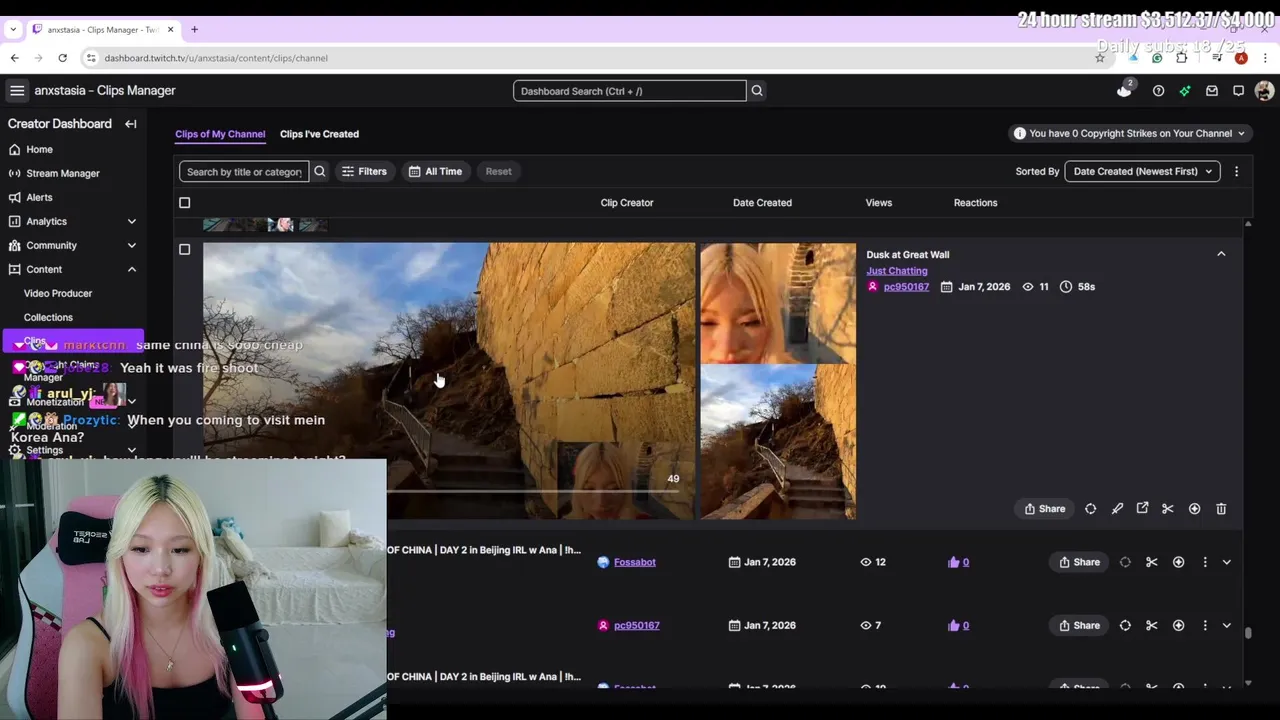Expand the Community sidebar section
The image size is (1280, 720).
[131, 245]
